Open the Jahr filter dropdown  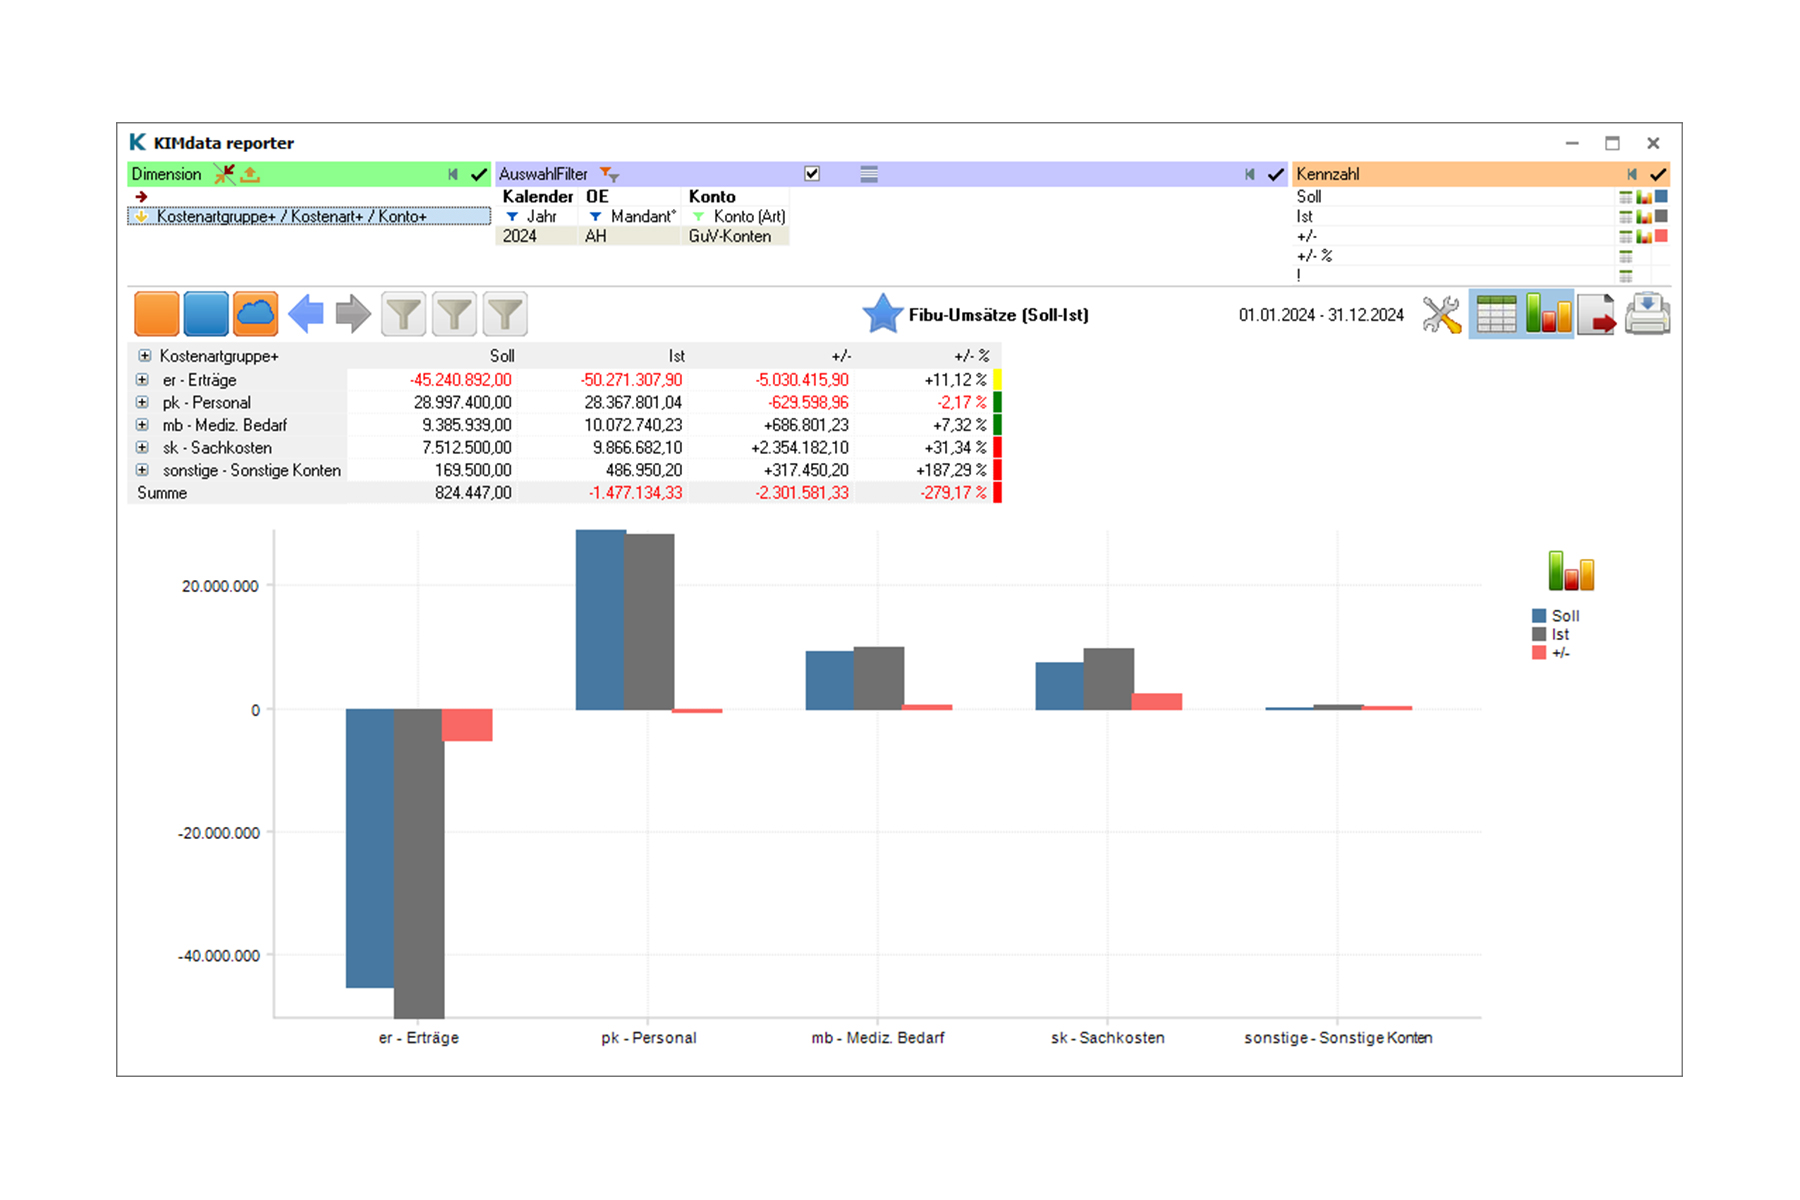(513, 217)
